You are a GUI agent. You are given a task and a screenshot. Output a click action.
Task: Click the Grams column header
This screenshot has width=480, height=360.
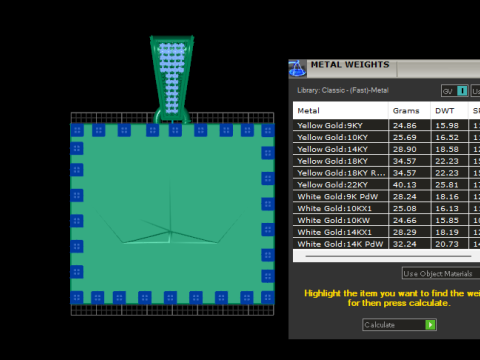[x=409, y=111]
